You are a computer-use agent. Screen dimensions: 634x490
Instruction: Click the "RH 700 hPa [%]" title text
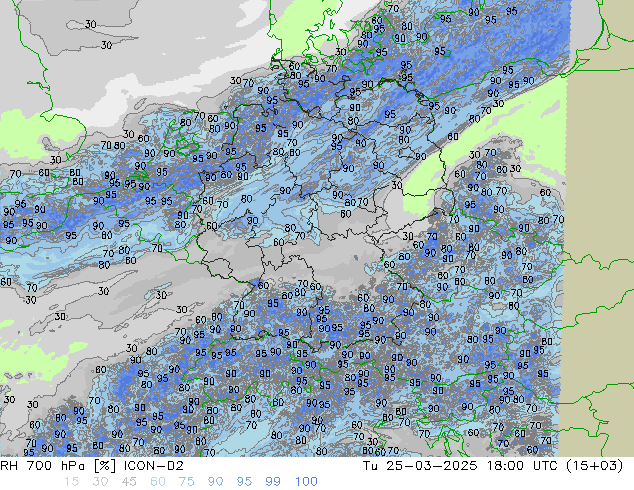pyautogui.click(x=58, y=466)
